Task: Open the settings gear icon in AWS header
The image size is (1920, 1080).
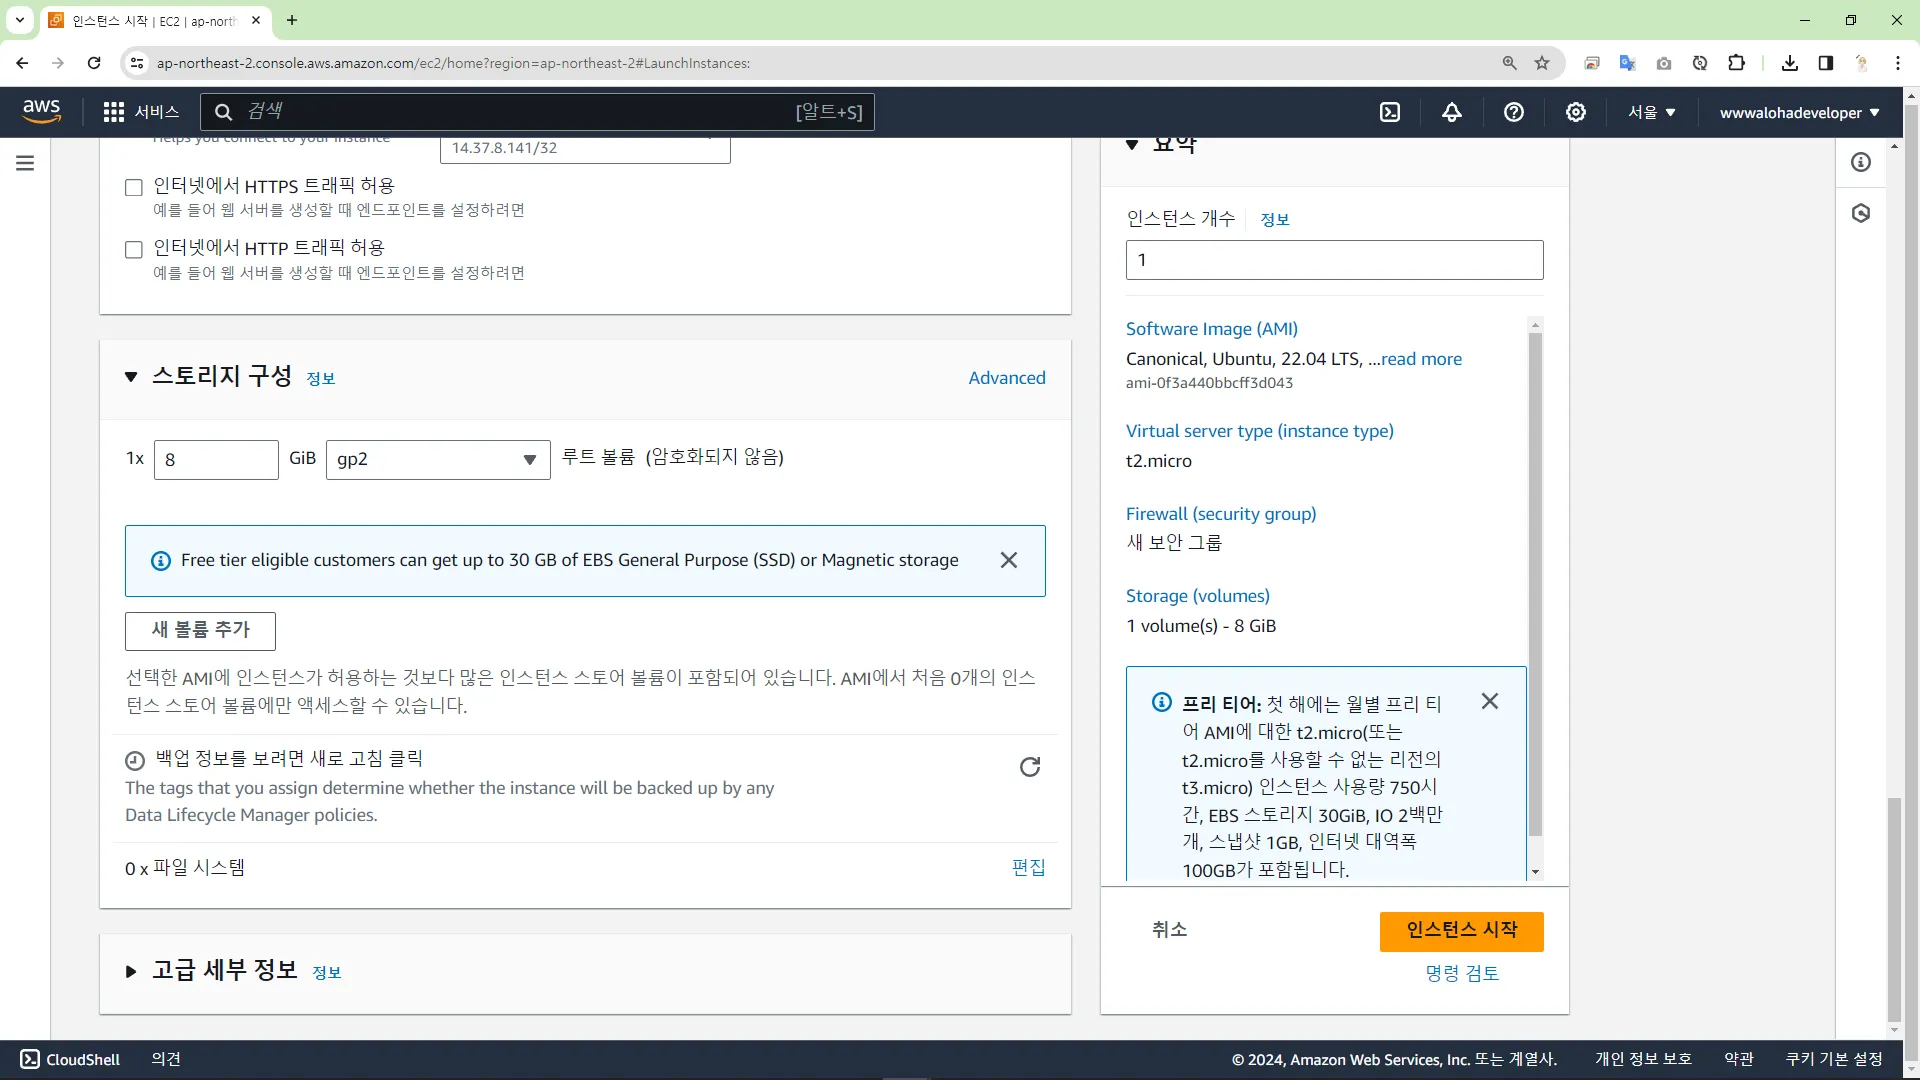Action: coord(1576,112)
